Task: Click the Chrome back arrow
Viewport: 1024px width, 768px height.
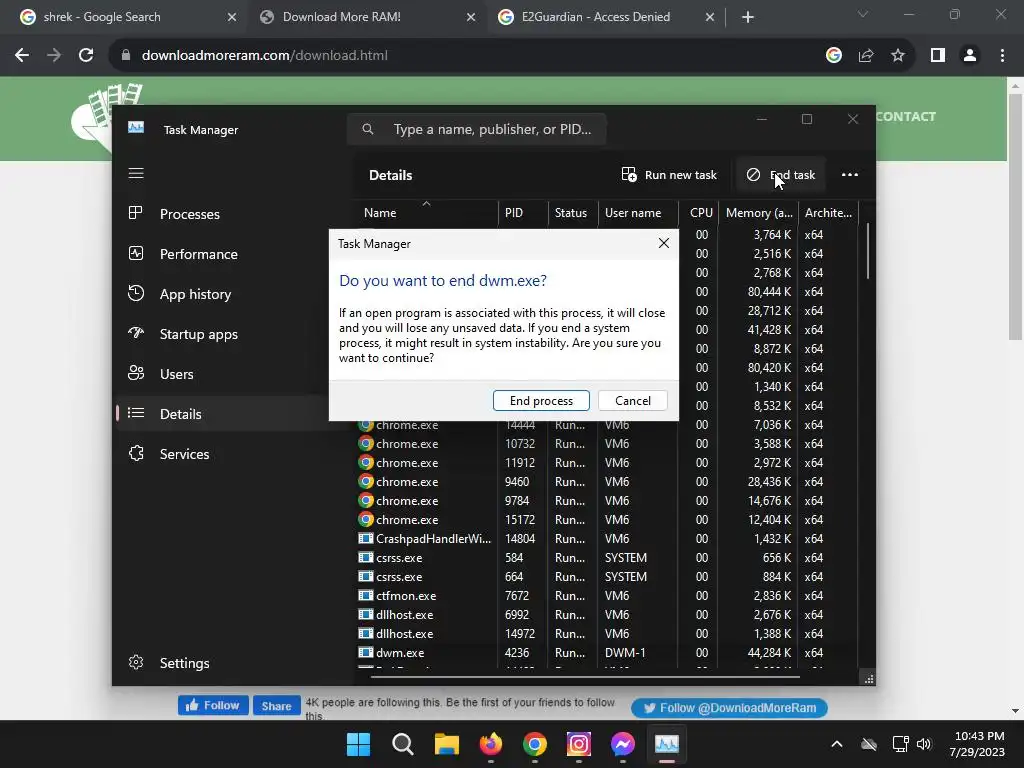Action: [22, 56]
